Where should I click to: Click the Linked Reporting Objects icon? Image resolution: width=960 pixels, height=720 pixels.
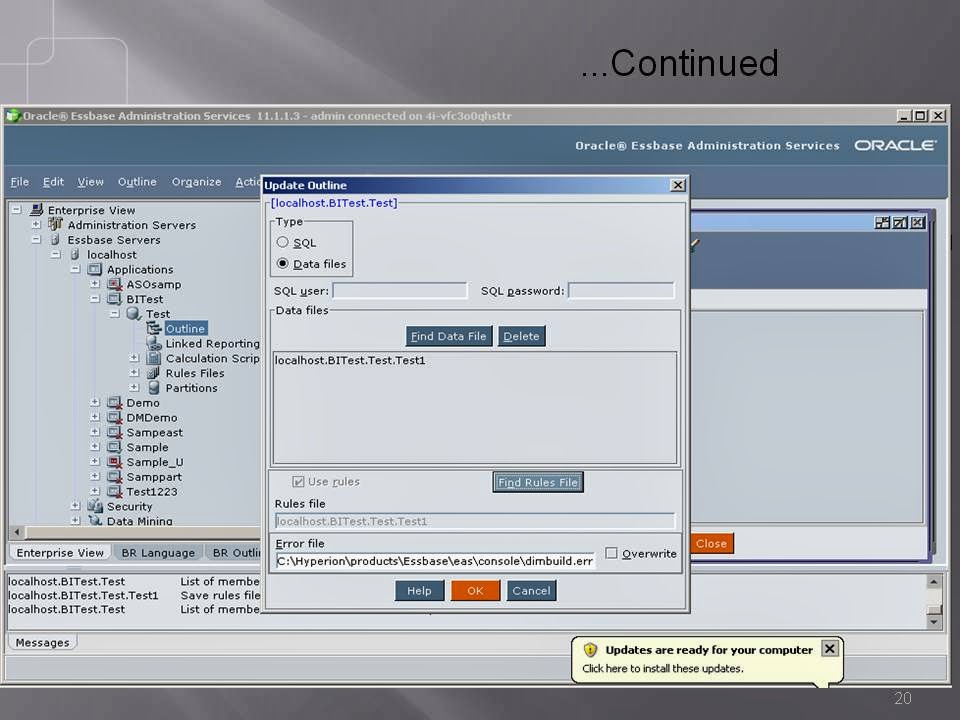pyautogui.click(x=154, y=343)
